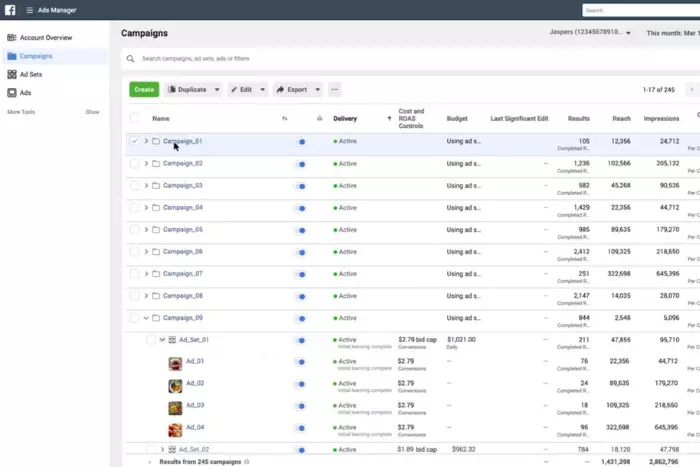Click the $2.79 bid cap cell of Ad_Set_01
Image resolution: width=700 pixels, height=467 pixels.
pyautogui.click(x=417, y=340)
